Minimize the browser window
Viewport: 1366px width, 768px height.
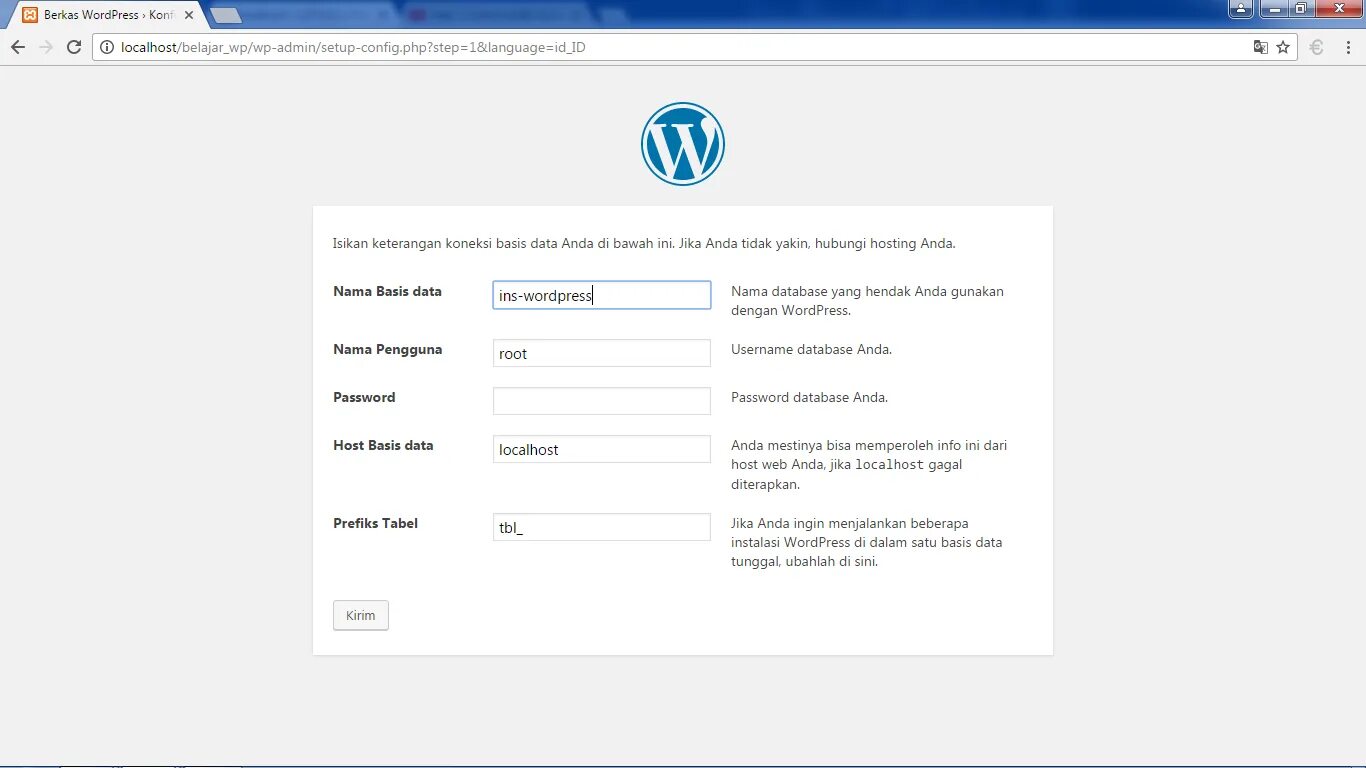(x=1273, y=9)
